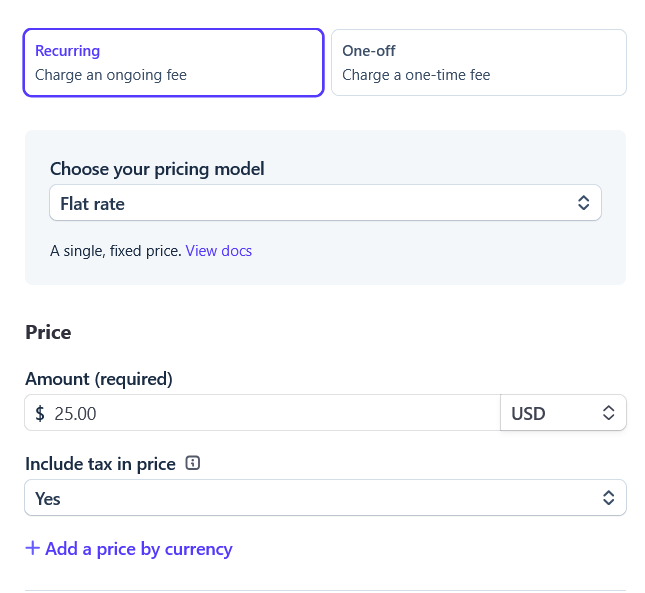The image size is (645, 593).
Task: Click the Amount (required) label
Action: pos(99,379)
